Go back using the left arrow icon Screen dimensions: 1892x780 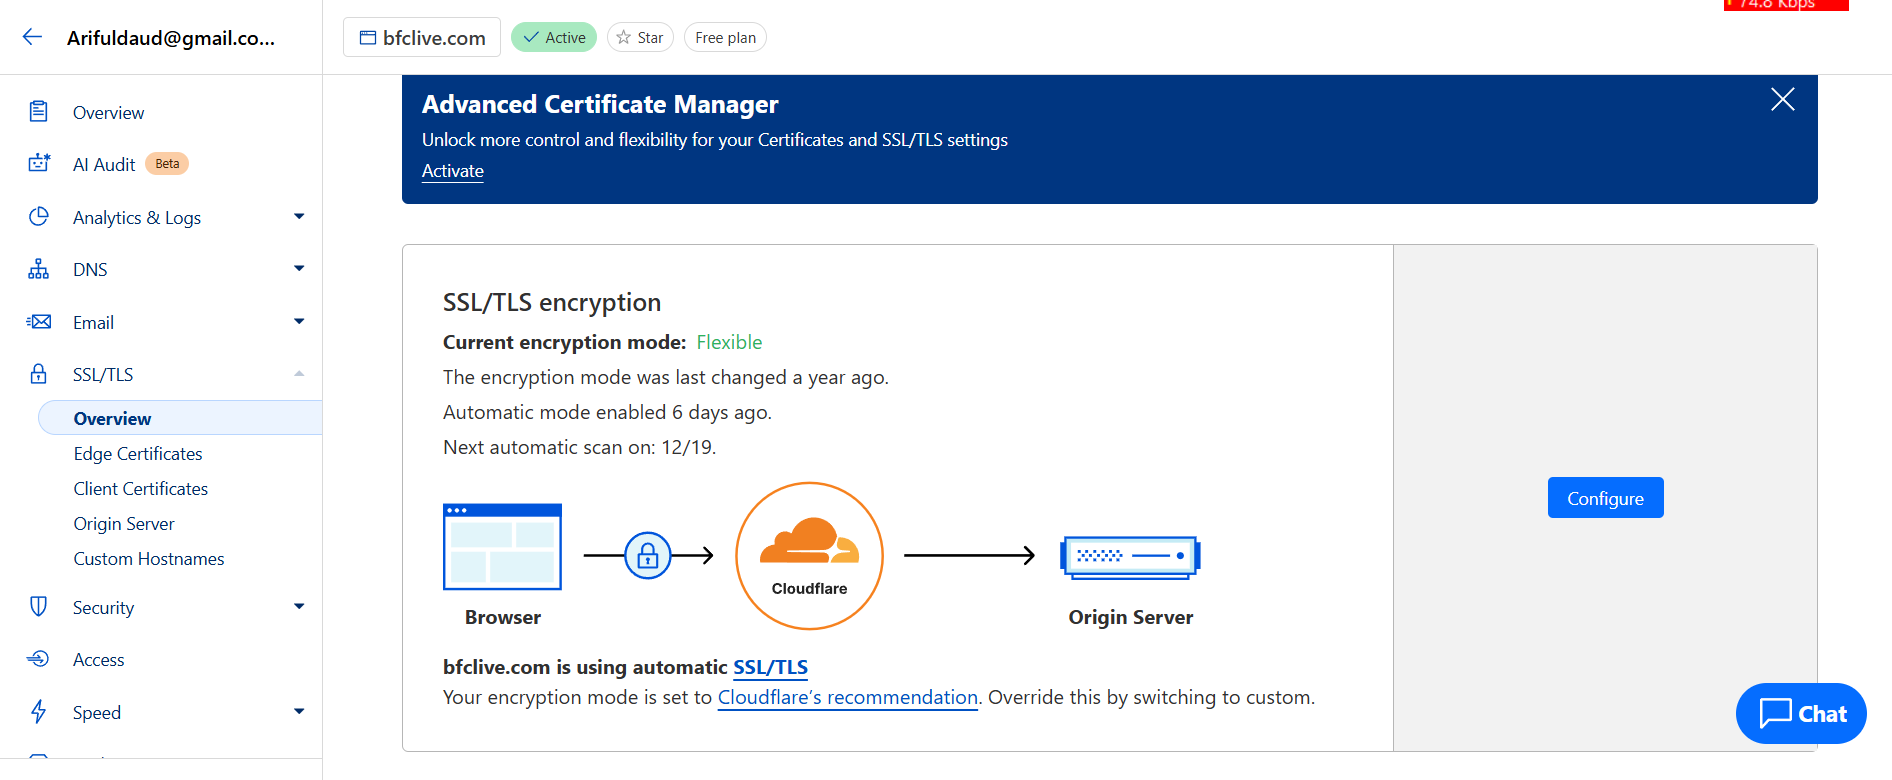pyautogui.click(x=32, y=37)
